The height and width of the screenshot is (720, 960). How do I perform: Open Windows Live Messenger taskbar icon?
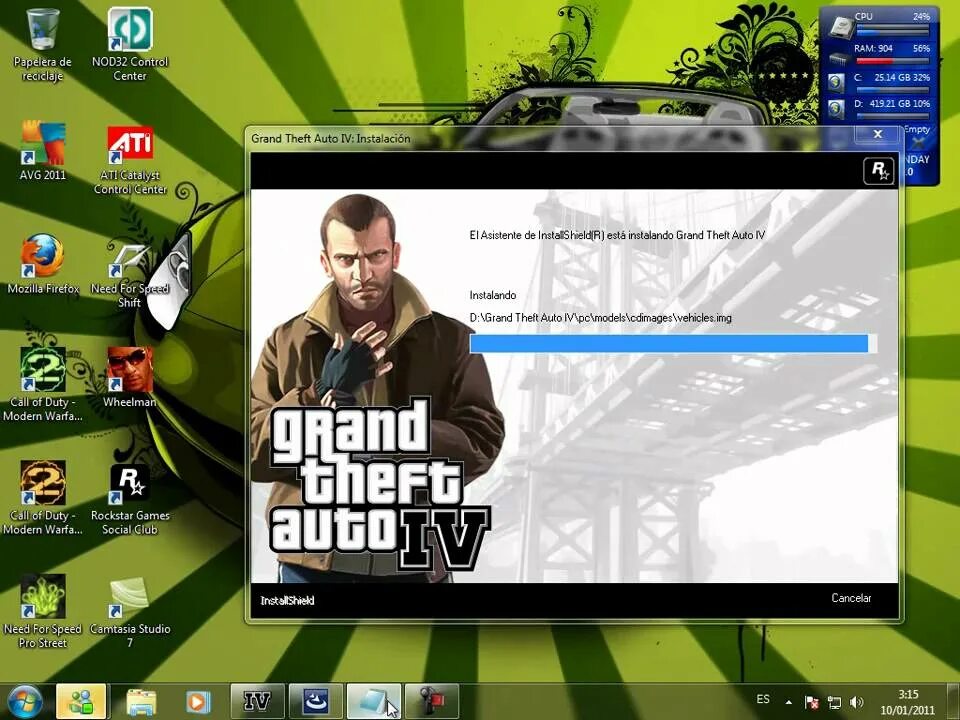pyautogui.click(x=81, y=702)
